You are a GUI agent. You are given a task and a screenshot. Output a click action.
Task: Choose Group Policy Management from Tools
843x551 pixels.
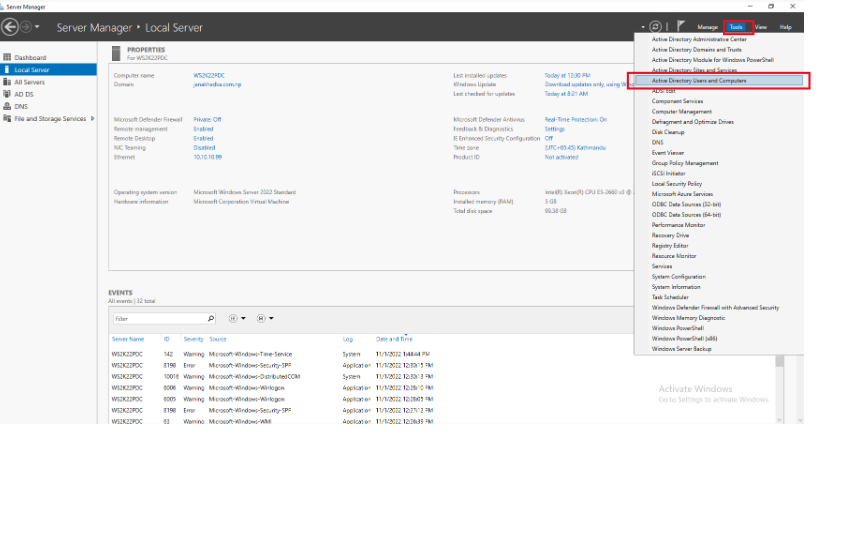pos(685,163)
